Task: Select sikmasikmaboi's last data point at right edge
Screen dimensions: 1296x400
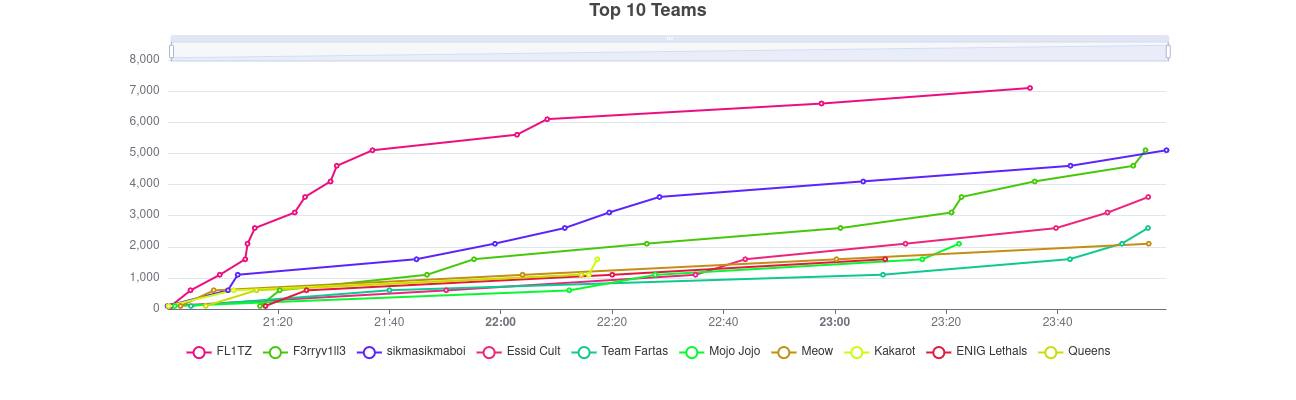Action: point(1166,150)
